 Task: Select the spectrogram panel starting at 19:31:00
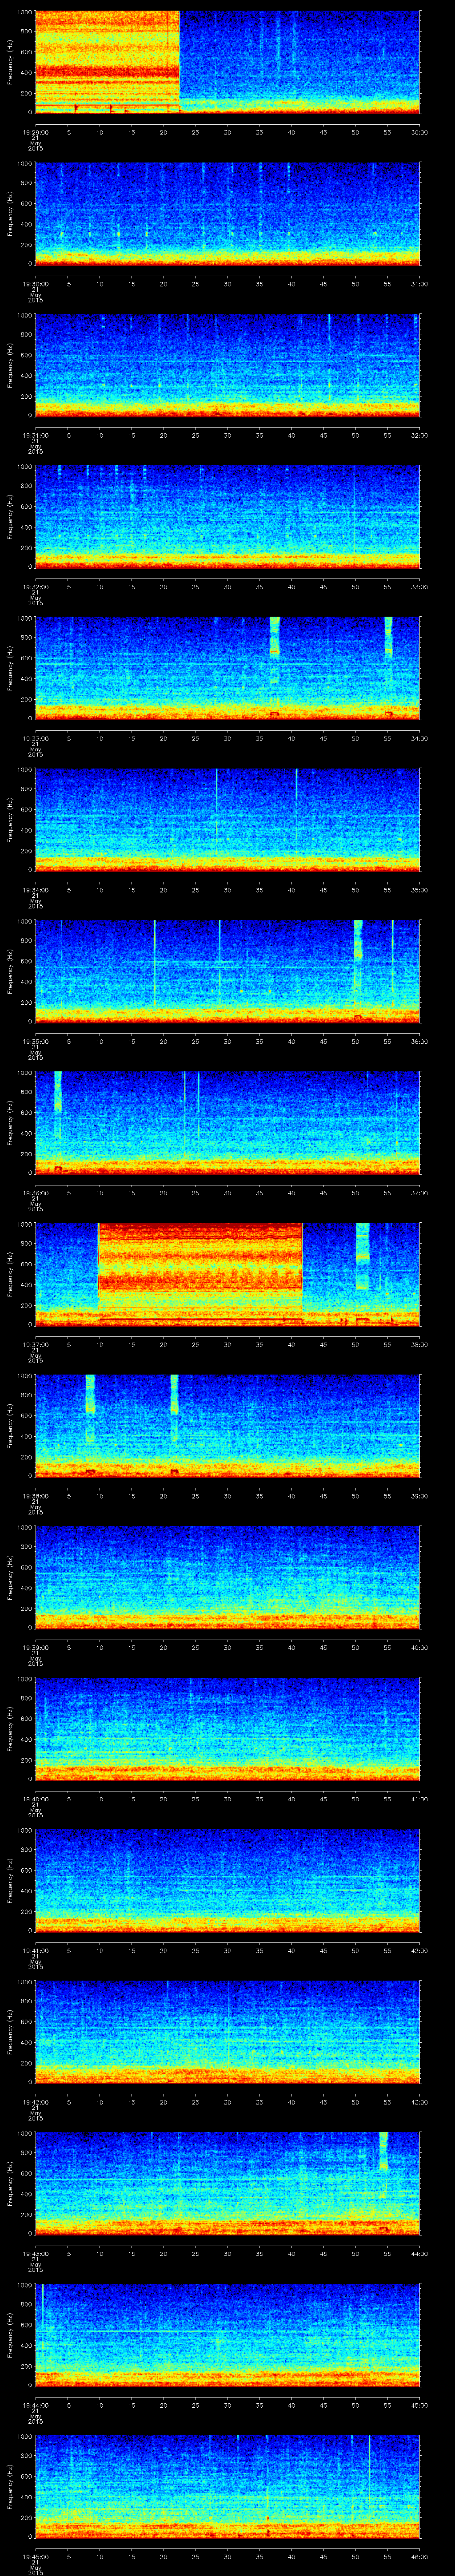227,365
